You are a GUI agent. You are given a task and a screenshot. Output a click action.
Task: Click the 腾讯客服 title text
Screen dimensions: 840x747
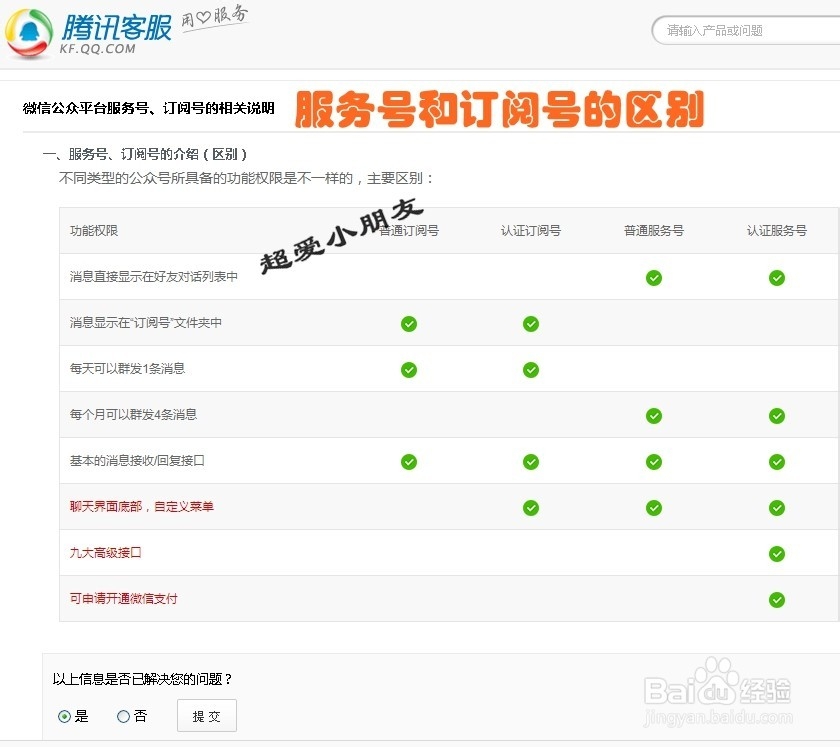116,28
